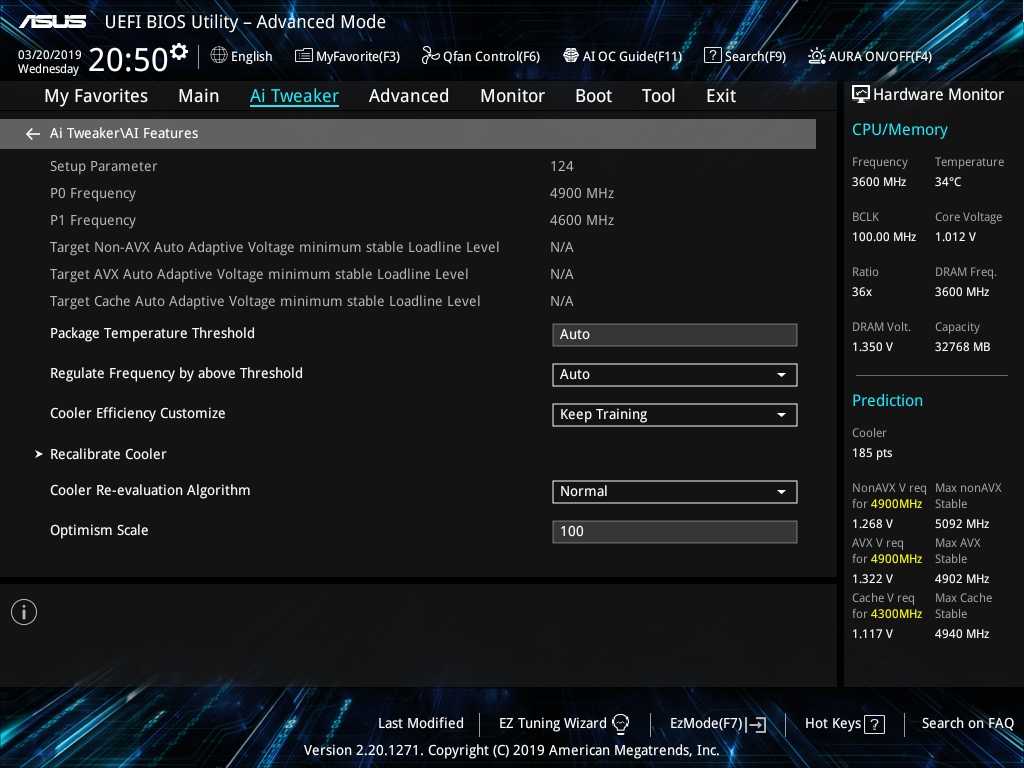Open Search(F9) question mark icon

click(713, 56)
